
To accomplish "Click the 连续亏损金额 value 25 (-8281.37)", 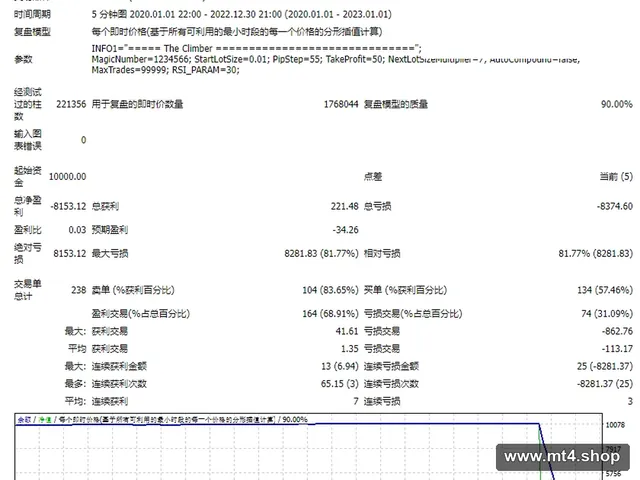I will tap(605, 366).
